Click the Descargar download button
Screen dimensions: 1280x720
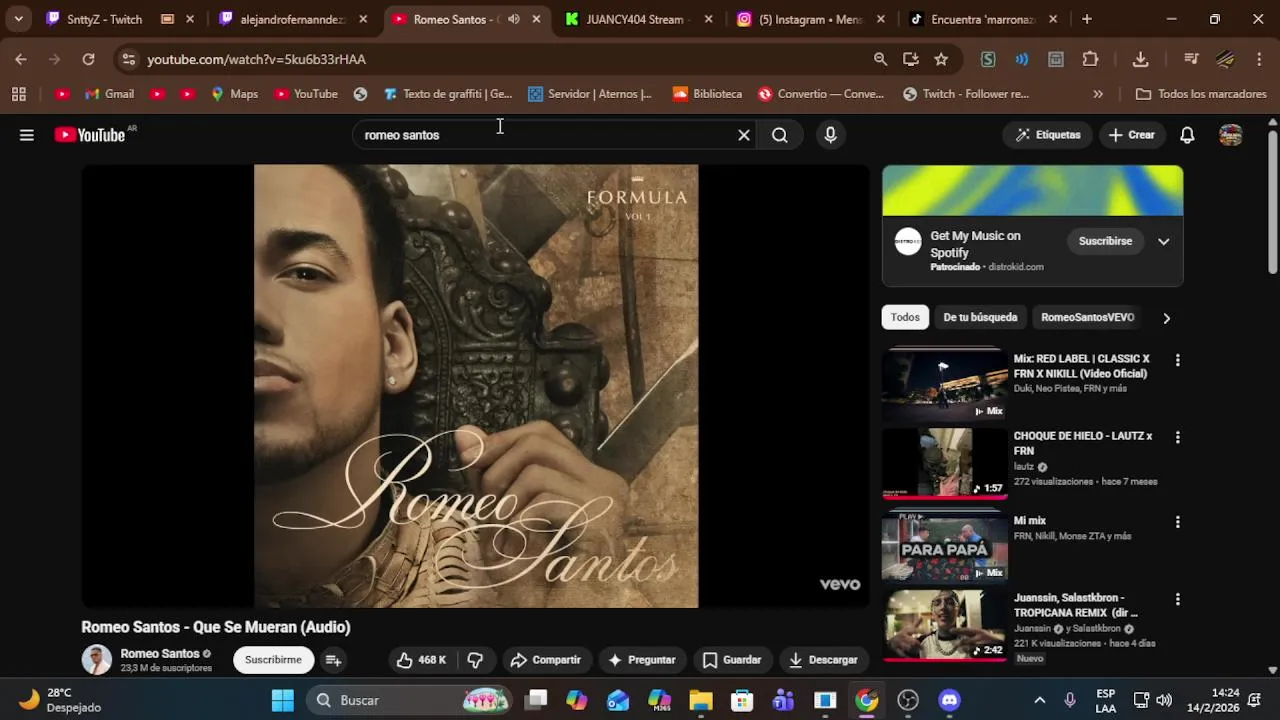click(823, 660)
